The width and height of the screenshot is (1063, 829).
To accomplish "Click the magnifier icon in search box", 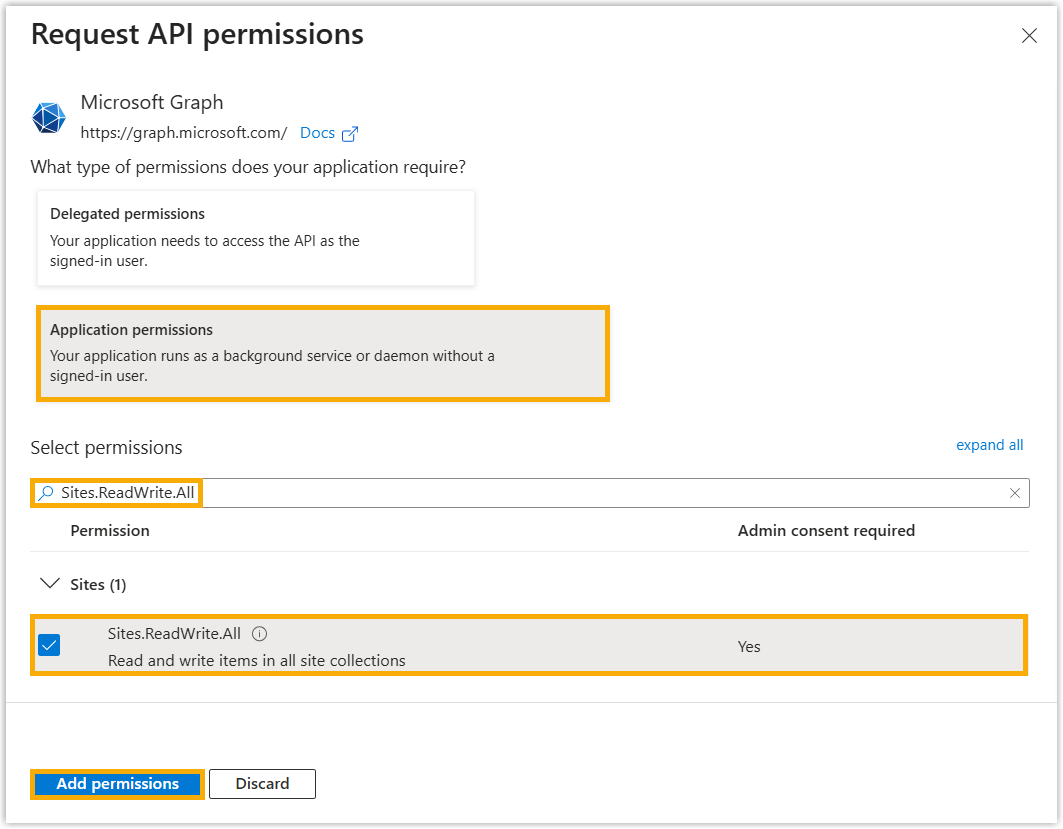I will [x=46, y=493].
